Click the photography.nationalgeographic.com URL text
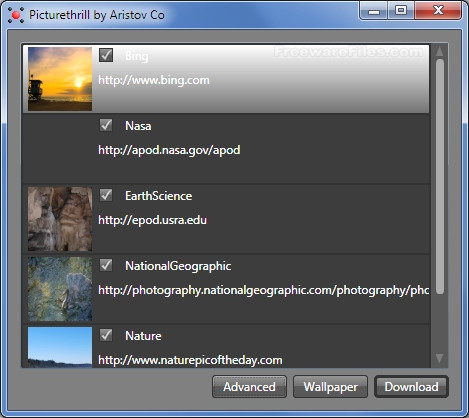Image resolution: width=469 pixels, height=418 pixels. click(264, 290)
